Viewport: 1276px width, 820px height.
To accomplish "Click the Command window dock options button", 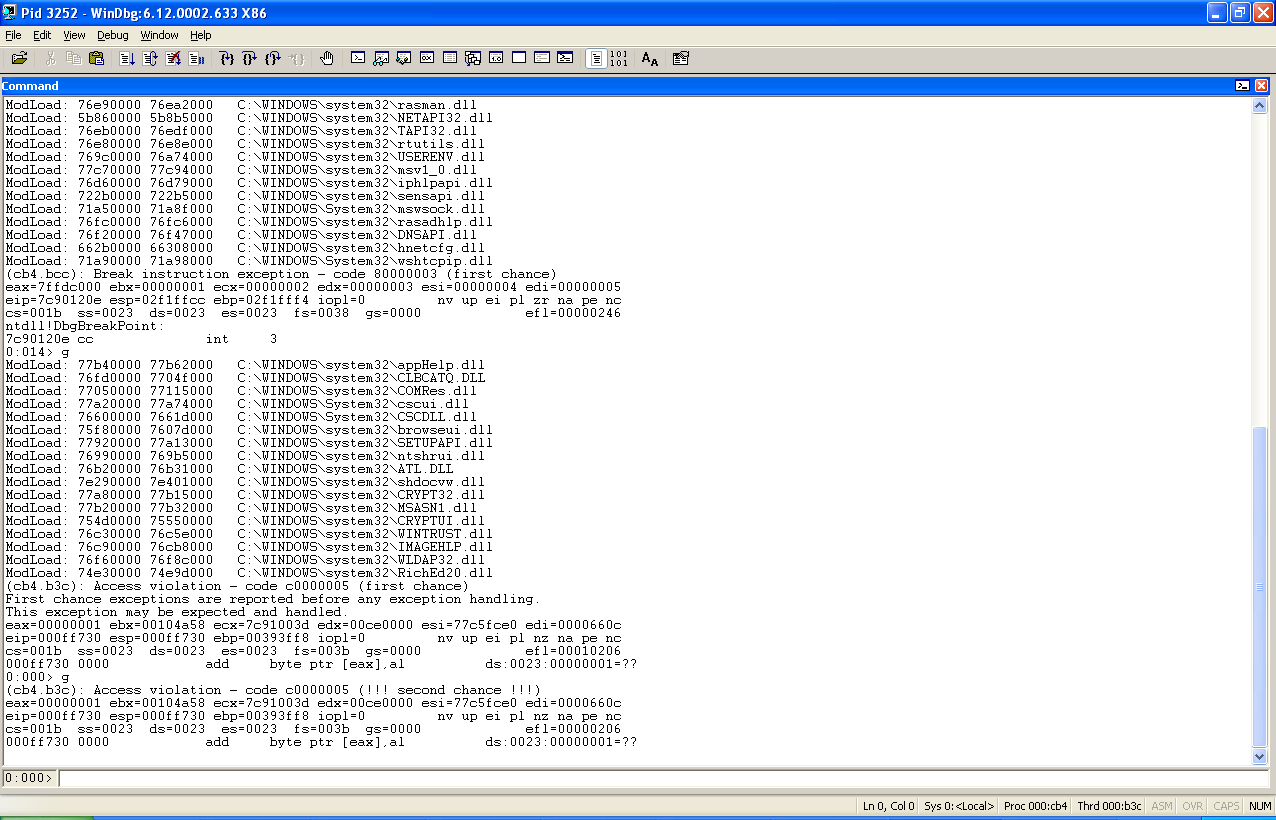I will point(1242,86).
